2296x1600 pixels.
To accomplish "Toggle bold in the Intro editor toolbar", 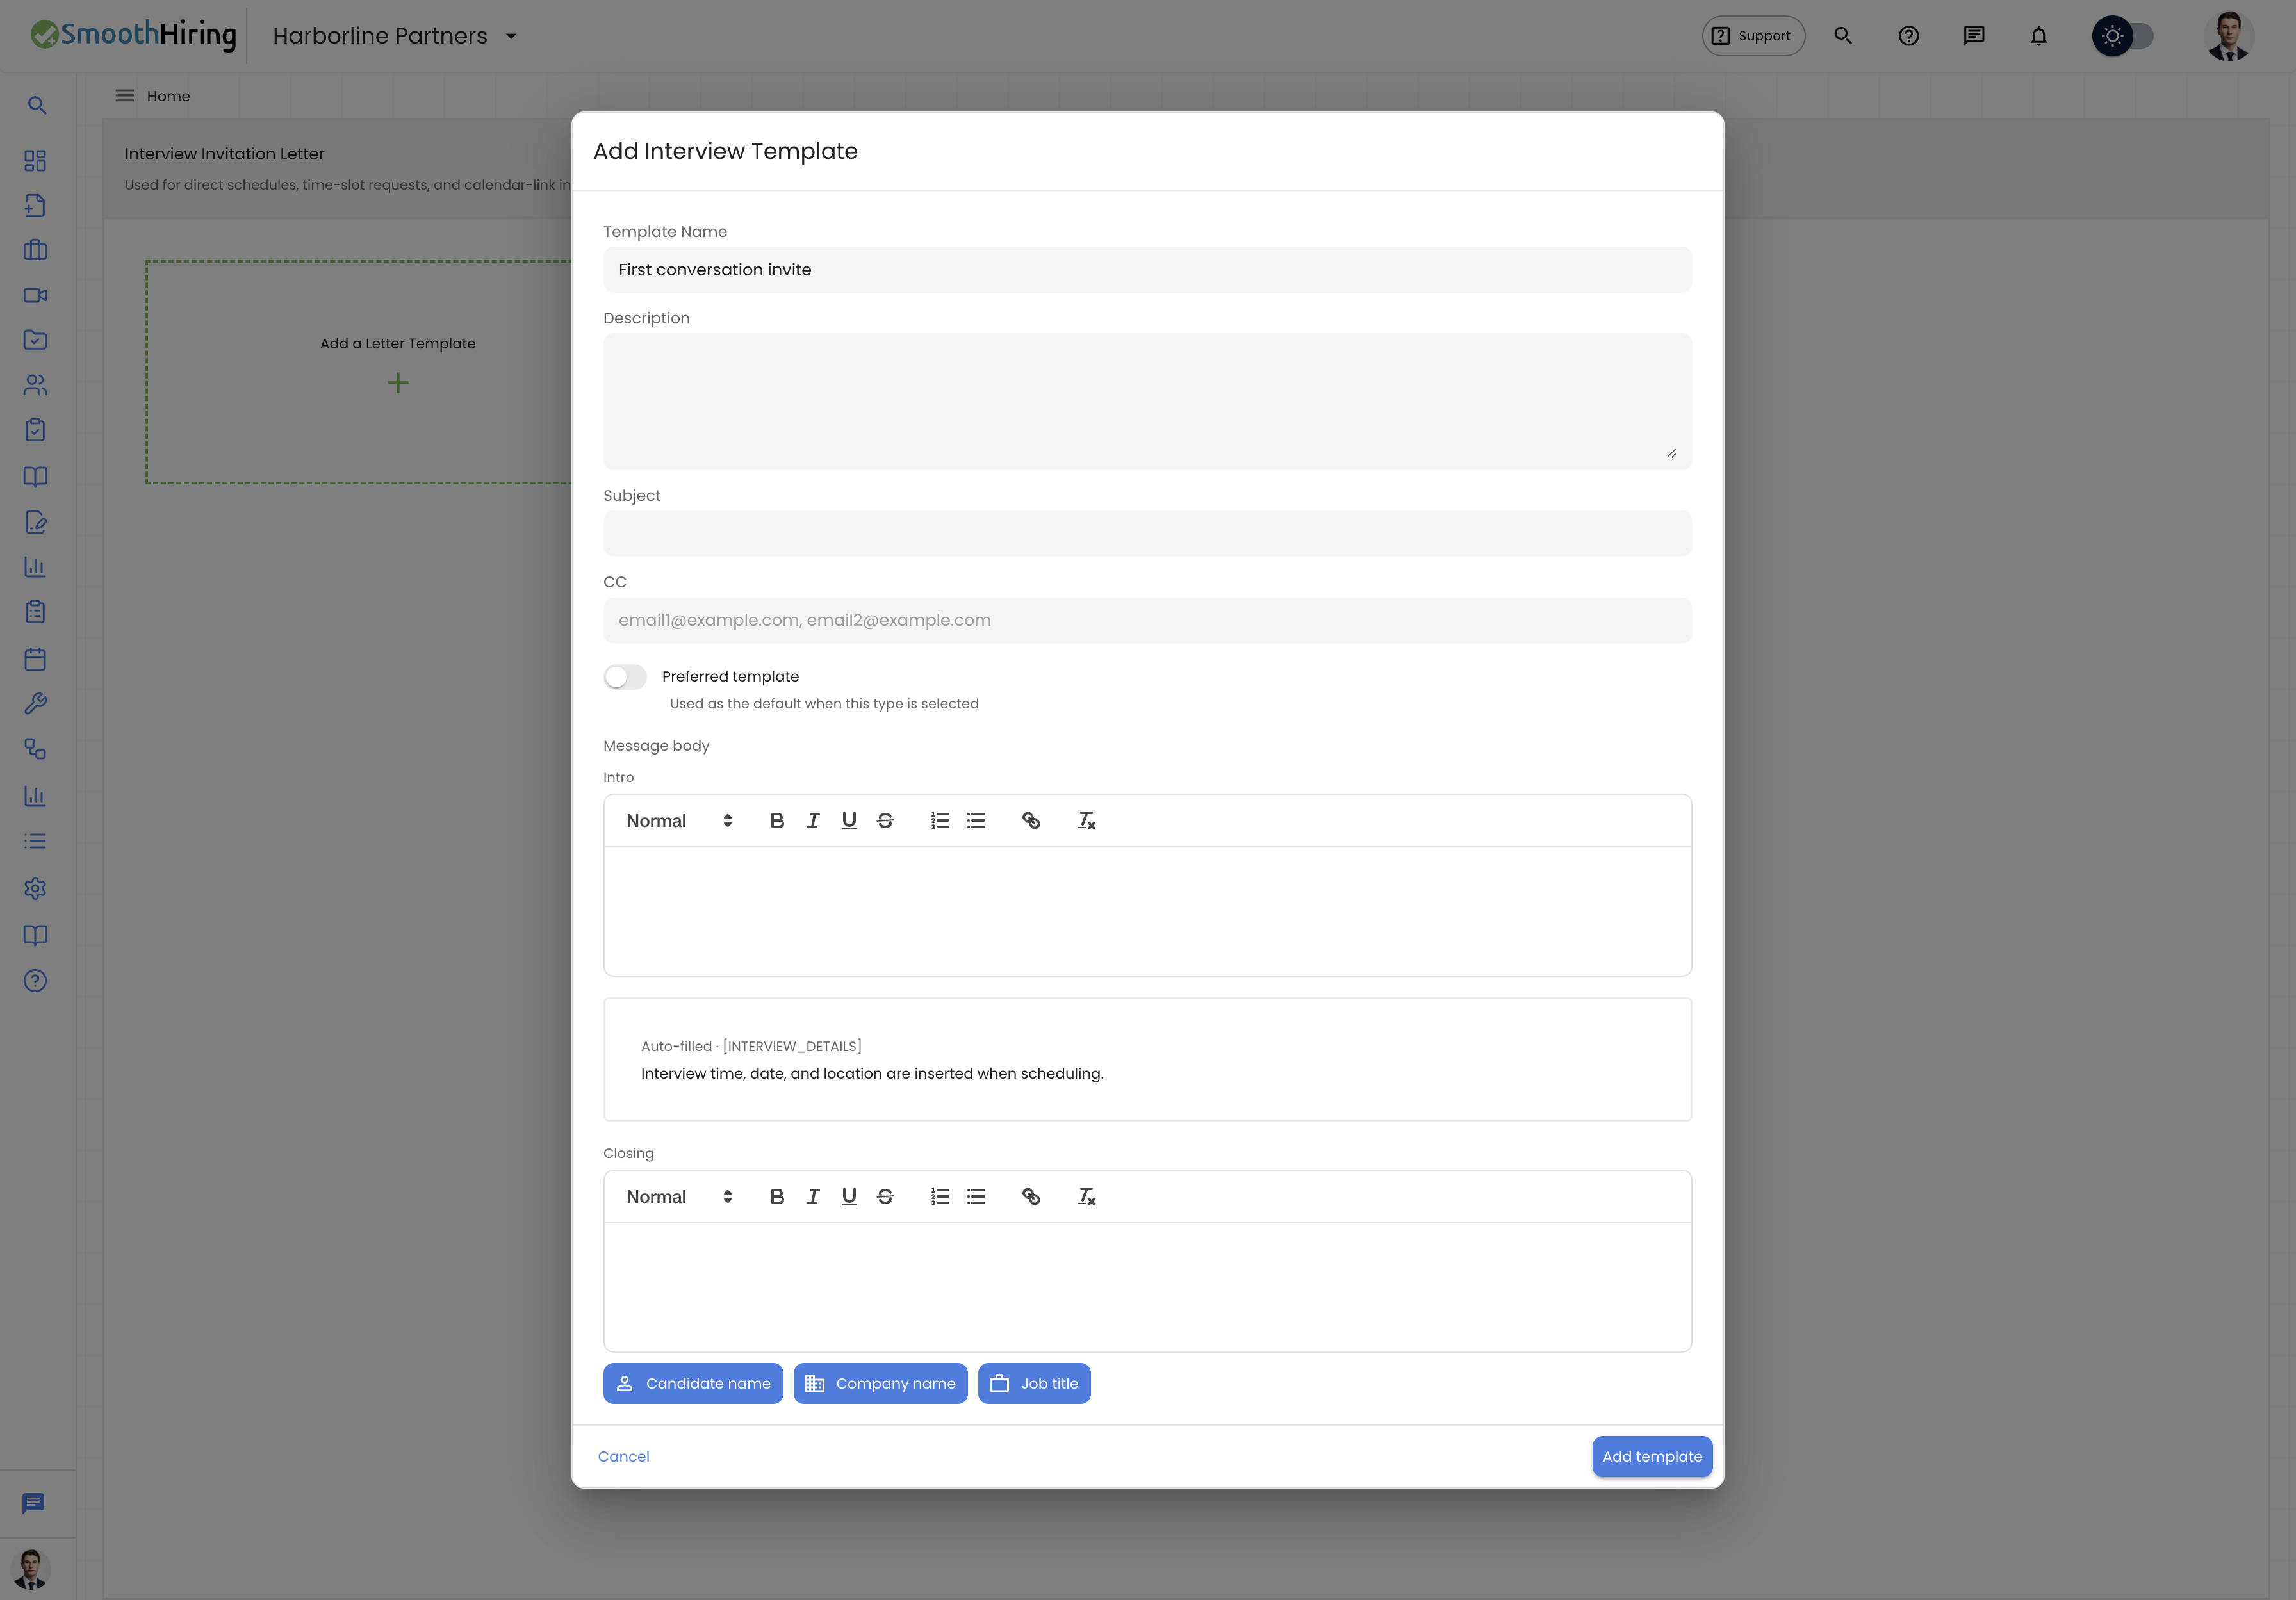I will tap(777, 821).
